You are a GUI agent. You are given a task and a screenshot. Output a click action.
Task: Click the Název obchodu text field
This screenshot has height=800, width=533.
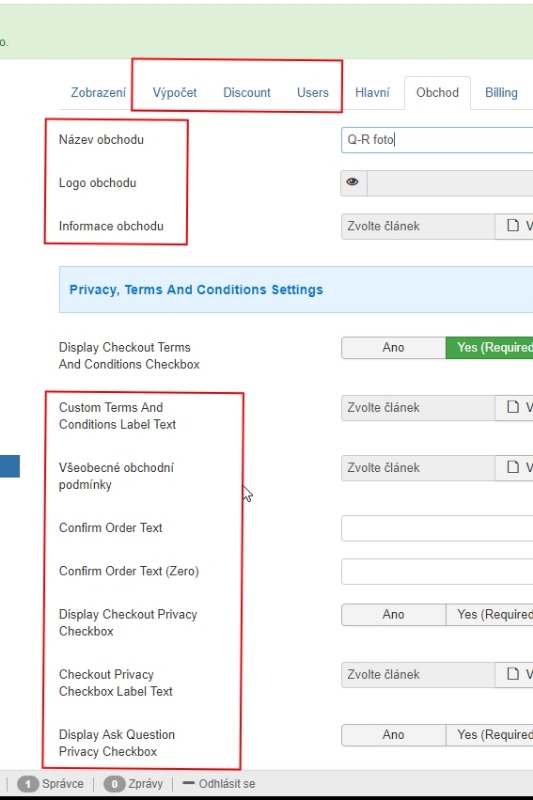437,140
